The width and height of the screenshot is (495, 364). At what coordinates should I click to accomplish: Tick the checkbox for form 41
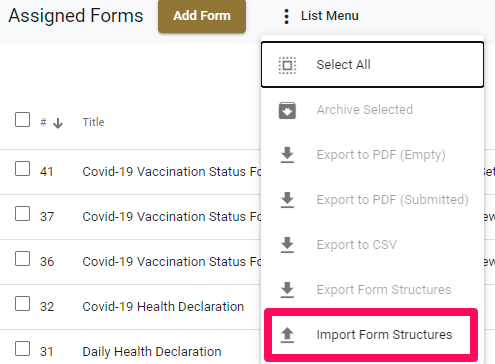22,169
